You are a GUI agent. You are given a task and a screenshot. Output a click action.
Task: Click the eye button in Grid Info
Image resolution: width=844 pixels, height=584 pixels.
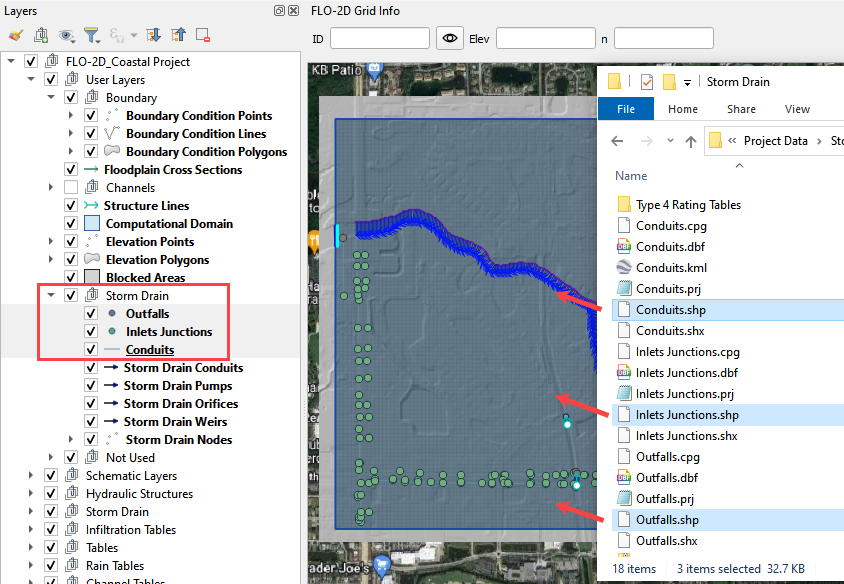point(450,38)
